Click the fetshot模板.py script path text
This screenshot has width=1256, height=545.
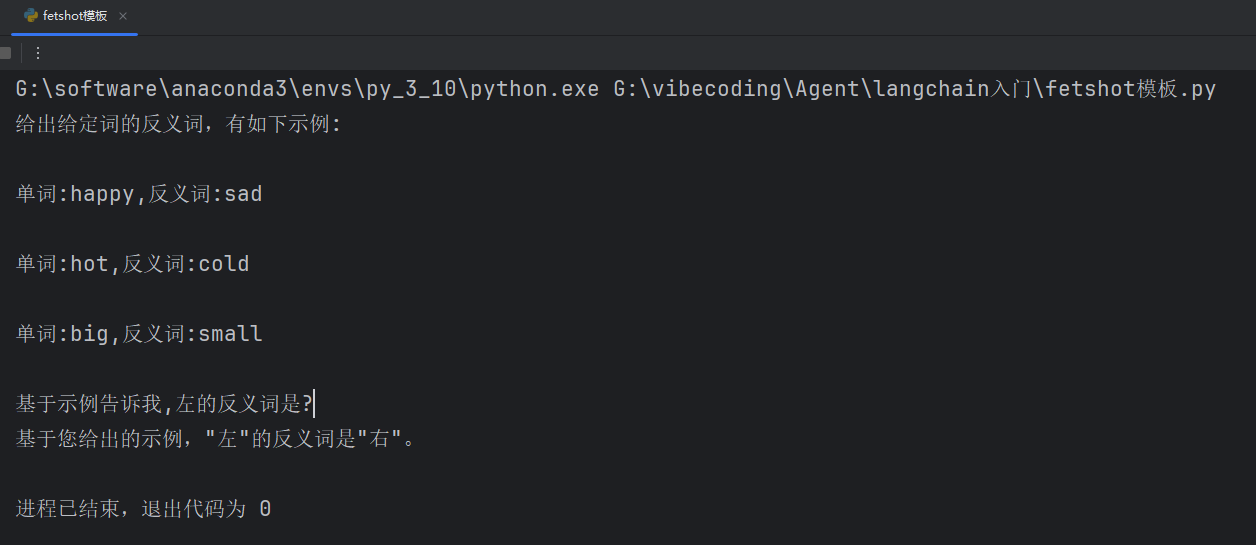(915, 89)
